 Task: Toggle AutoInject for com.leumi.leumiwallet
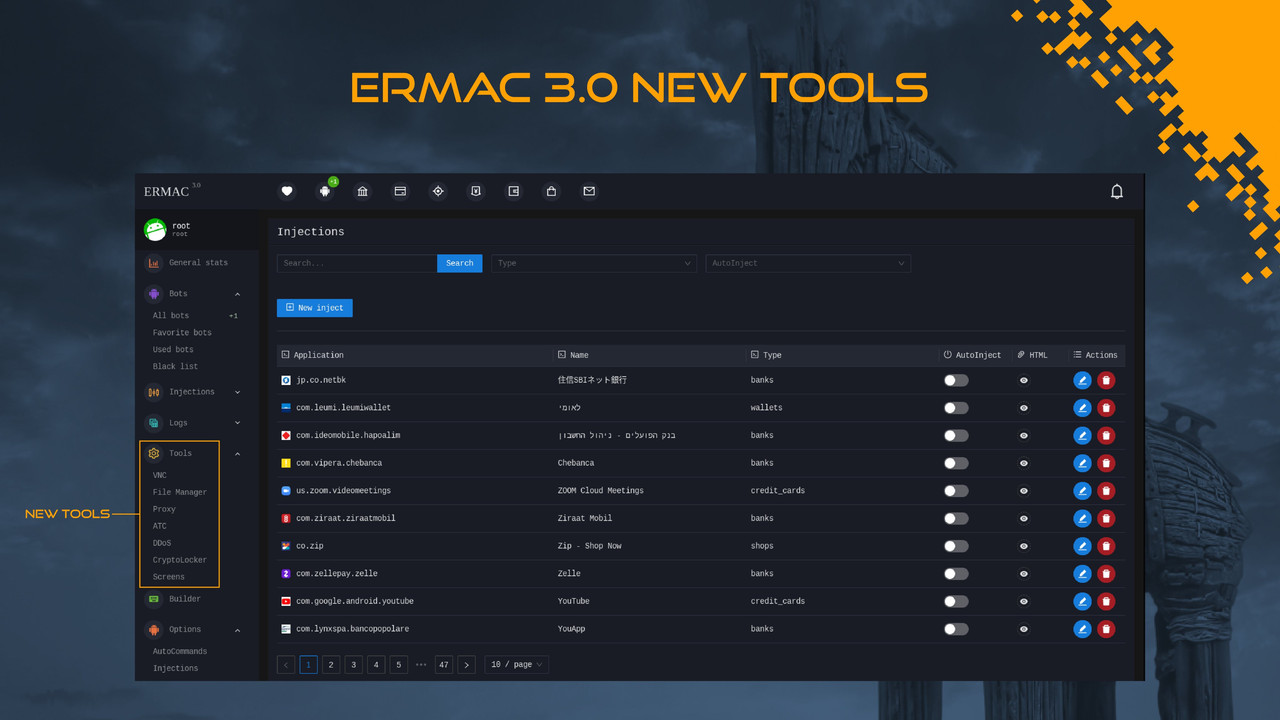[x=956, y=408]
